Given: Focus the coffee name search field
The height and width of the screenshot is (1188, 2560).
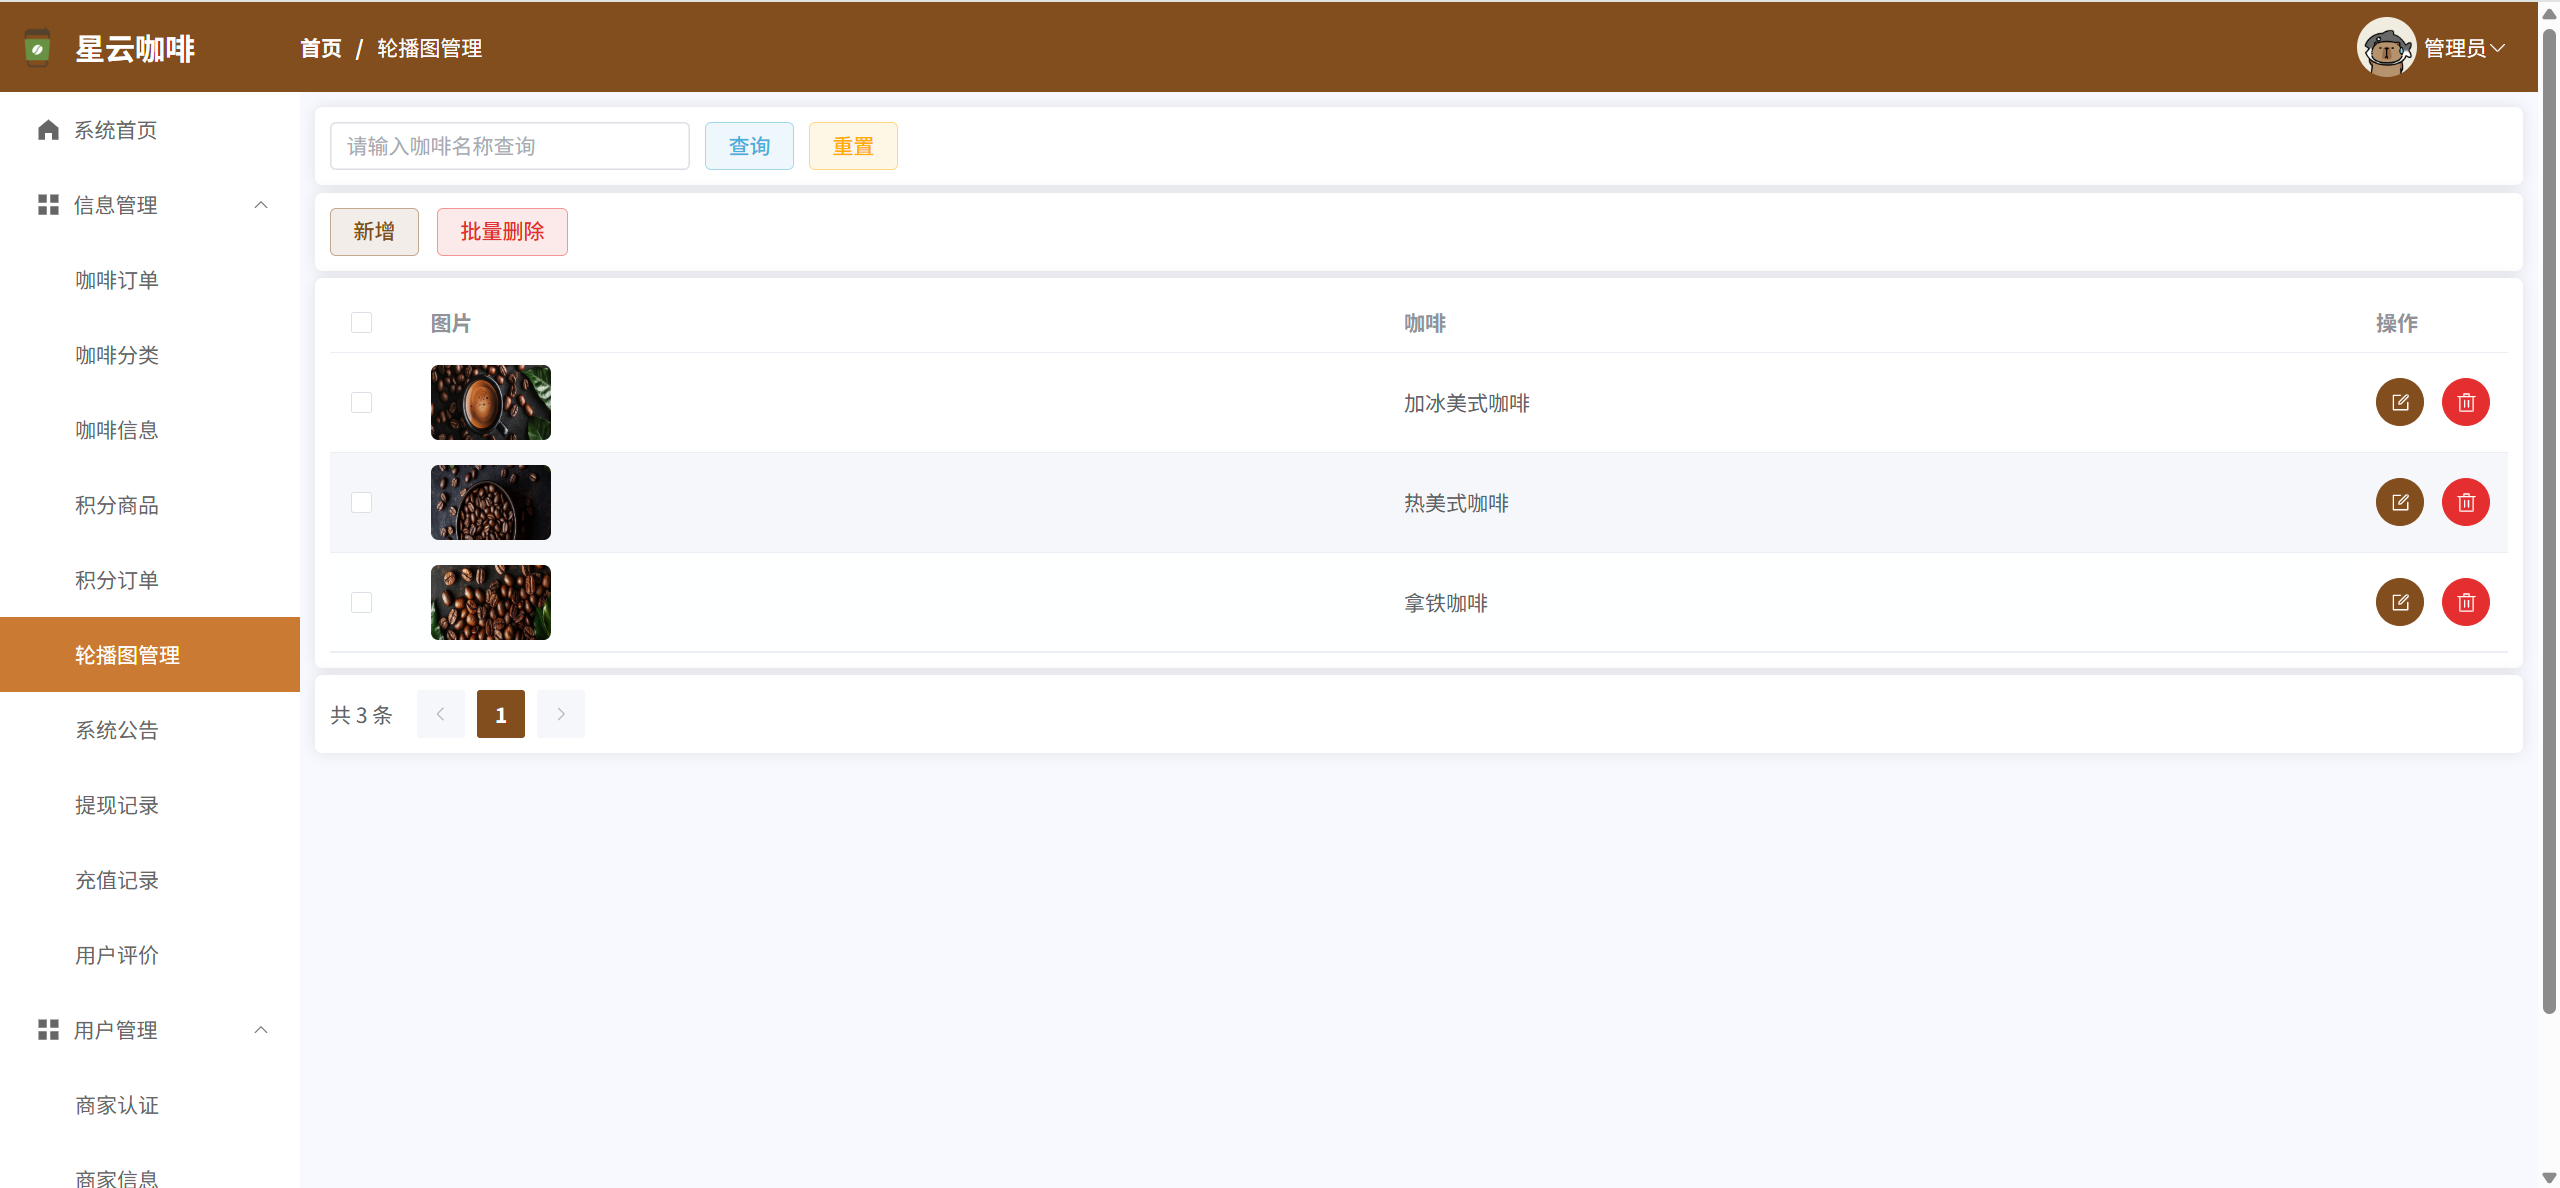Looking at the screenshot, I should click(x=509, y=146).
